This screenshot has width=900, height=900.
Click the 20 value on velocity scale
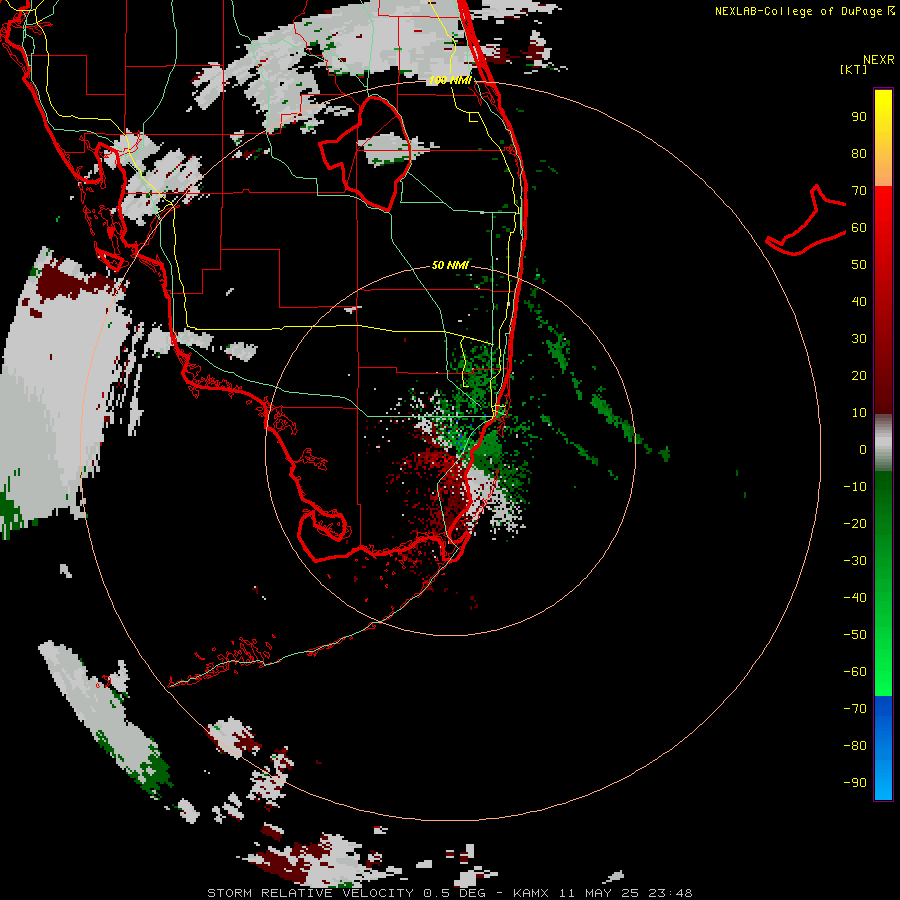pos(859,376)
